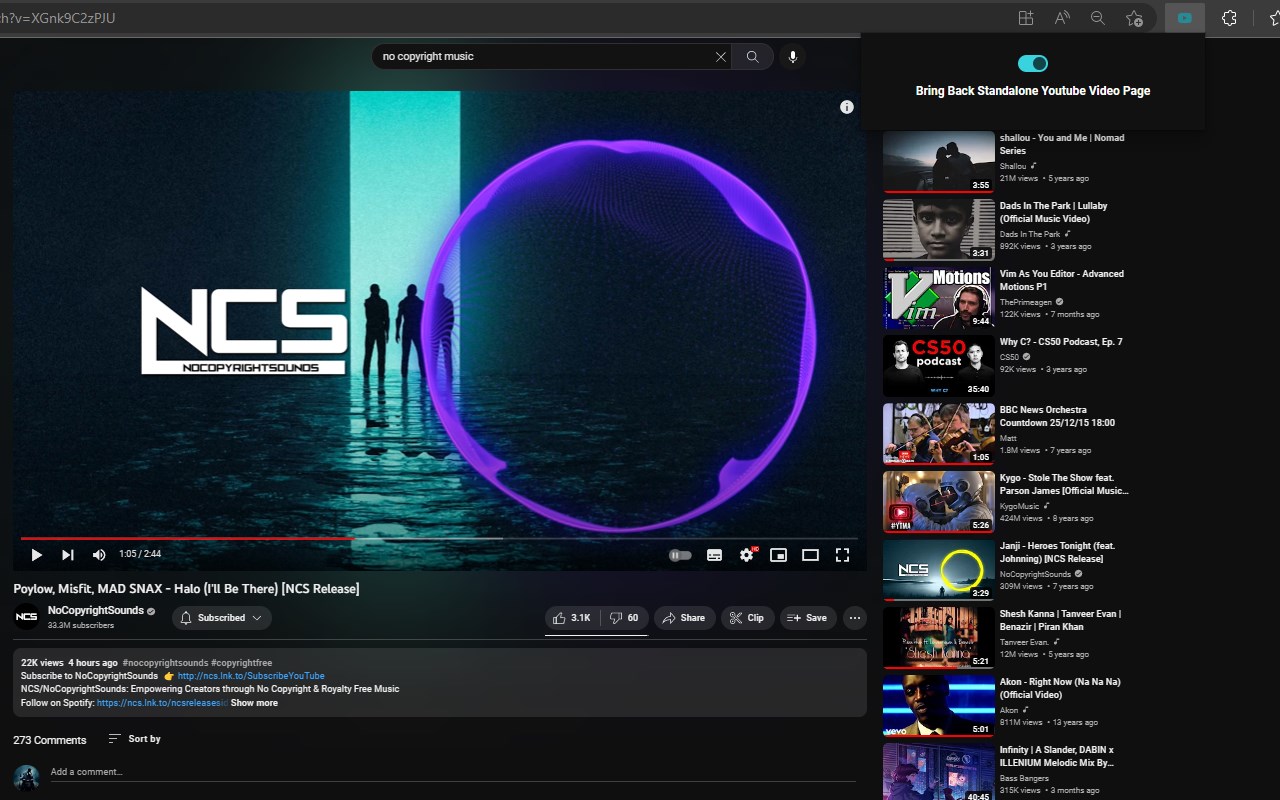This screenshot has width=1280, height=800.
Task: Enable theater mode
Action: [x=810, y=555]
